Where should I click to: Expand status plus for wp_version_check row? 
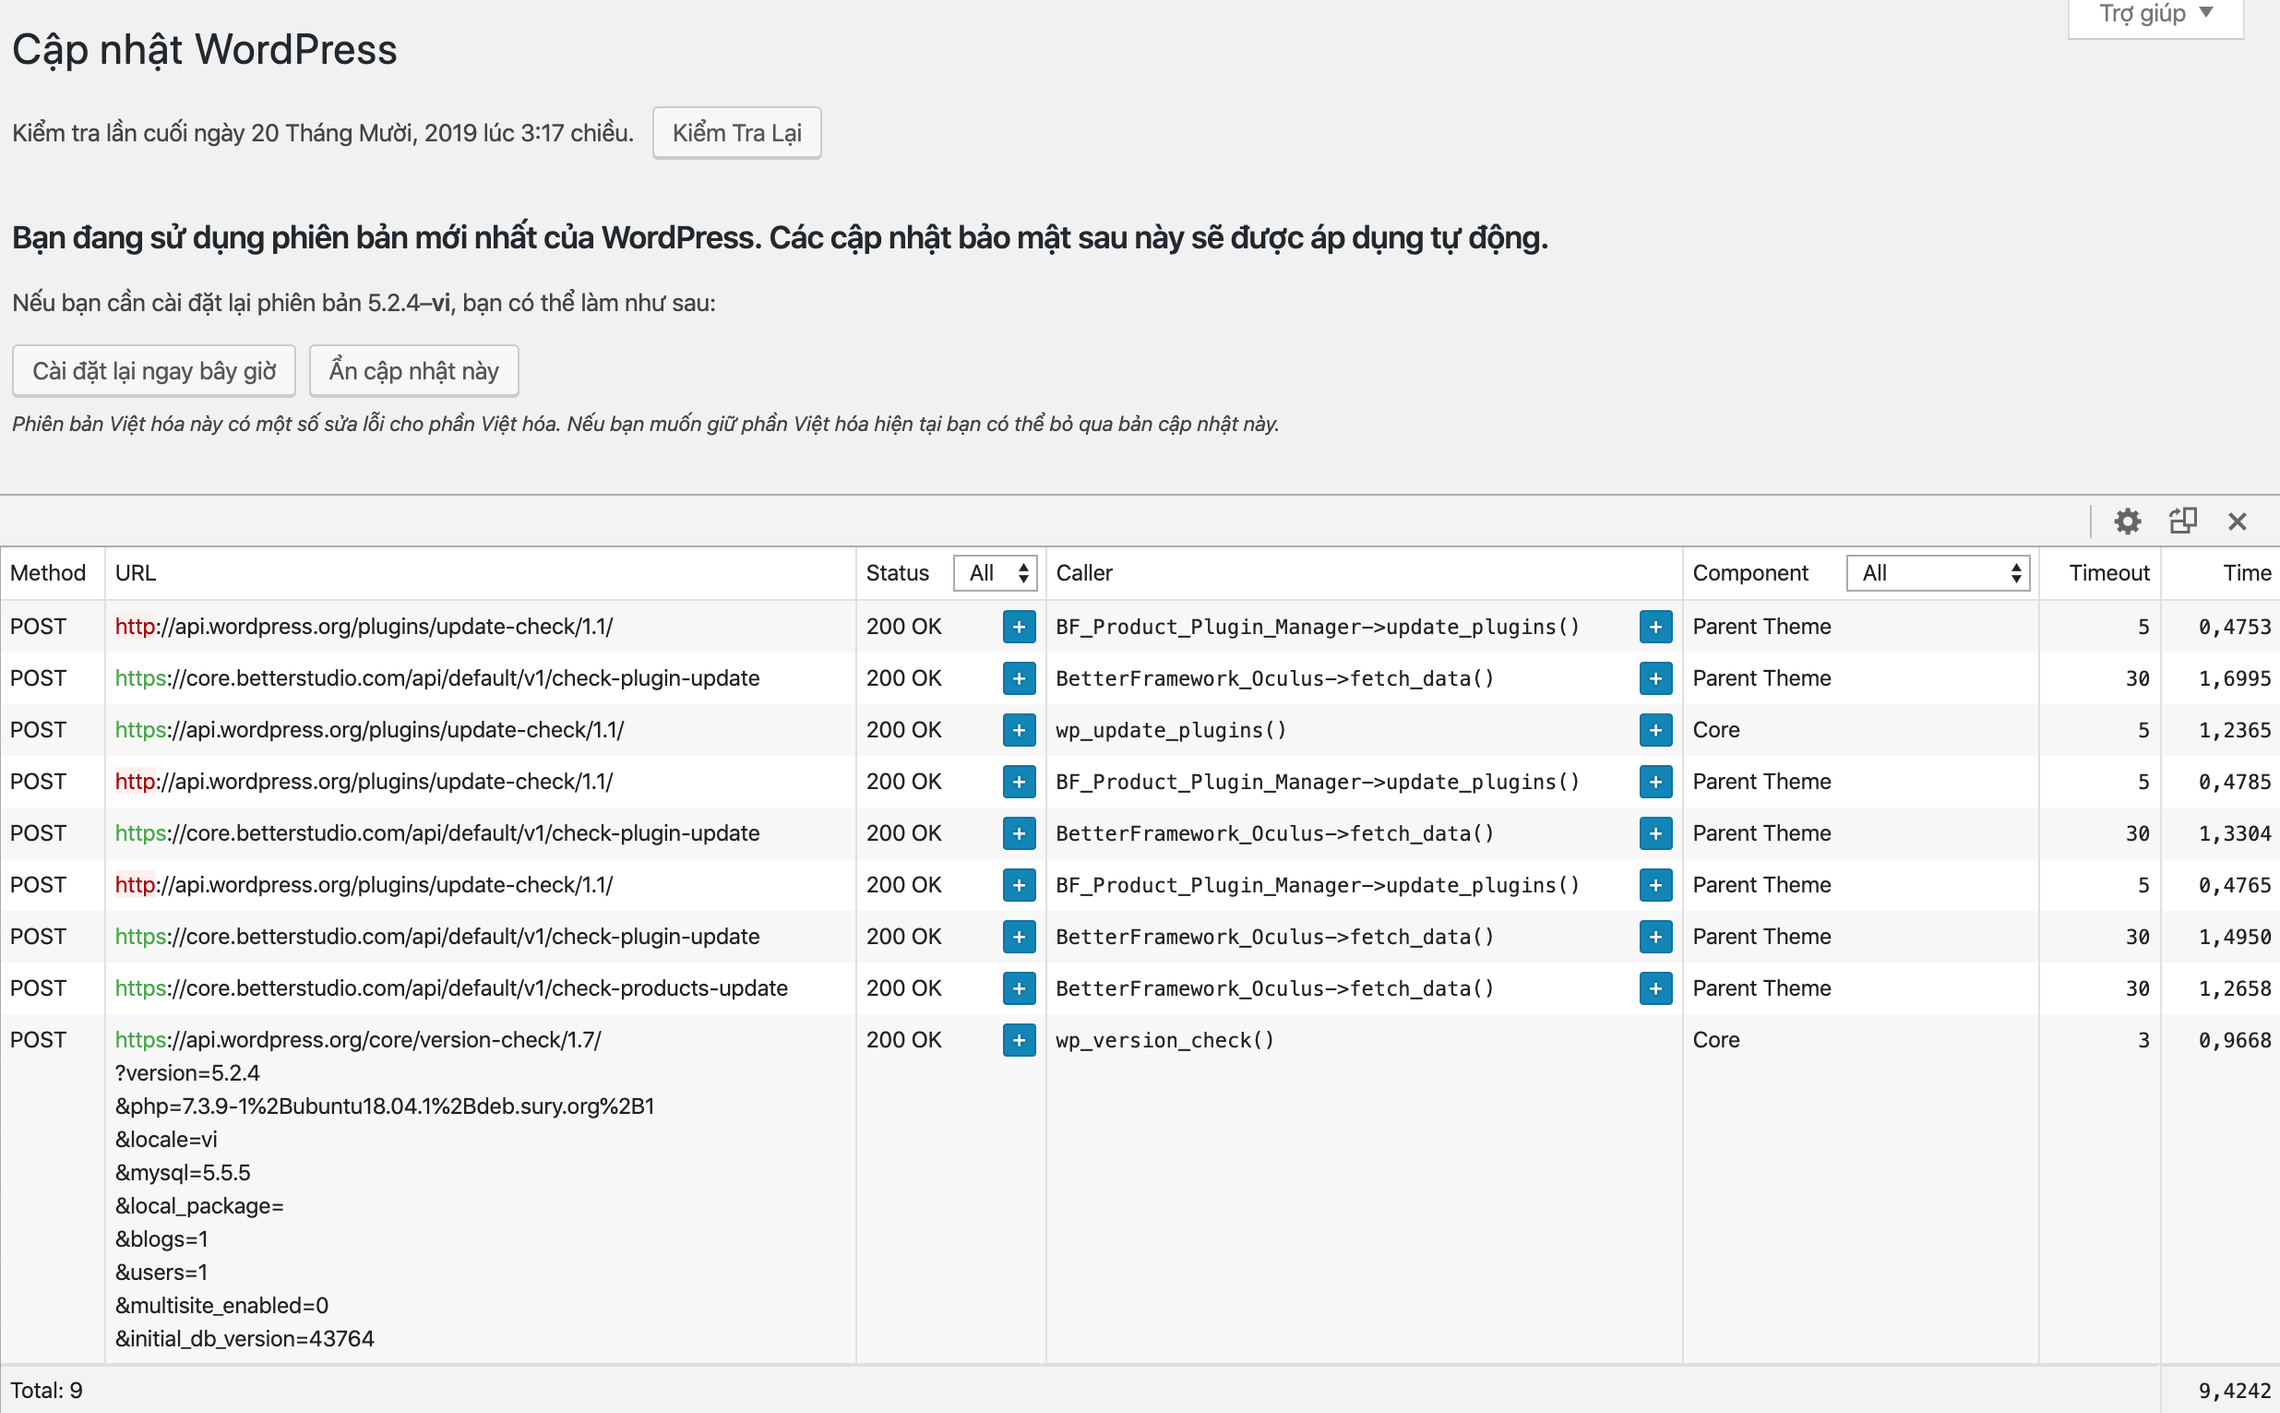pyautogui.click(x=1019, y=1040)
